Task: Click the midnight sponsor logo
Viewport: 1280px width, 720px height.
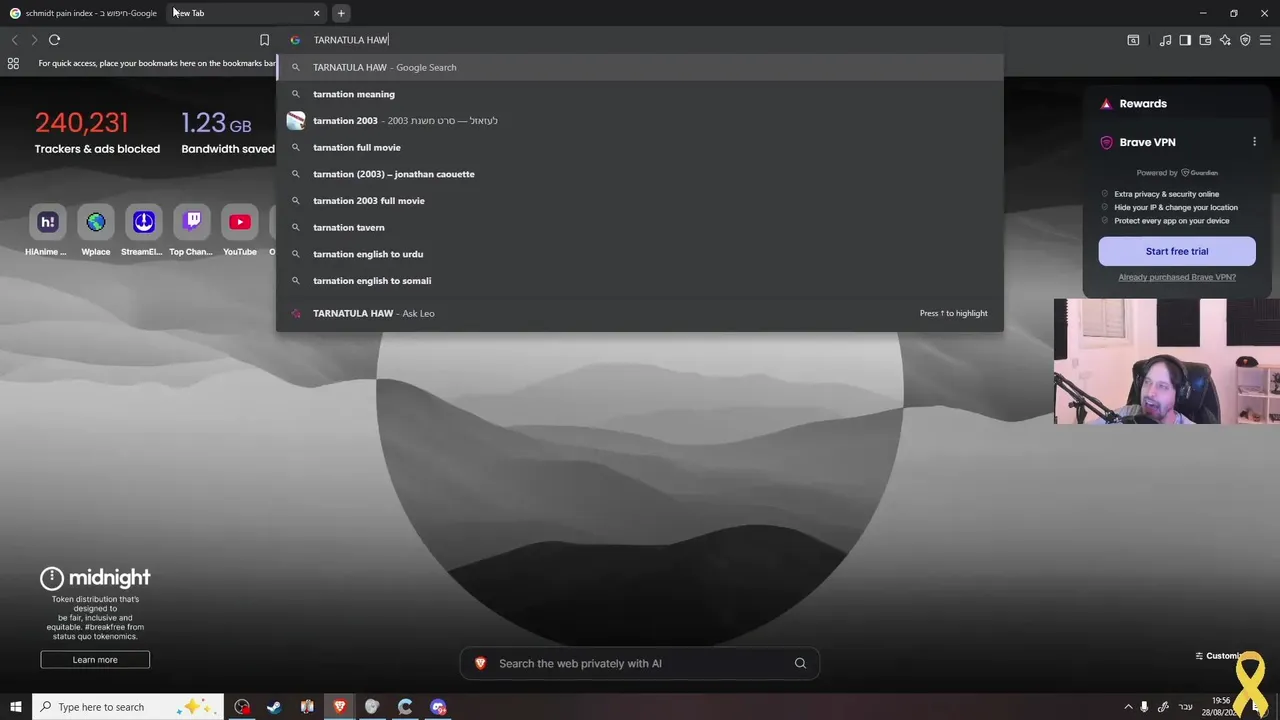Action: coord(95,577)
